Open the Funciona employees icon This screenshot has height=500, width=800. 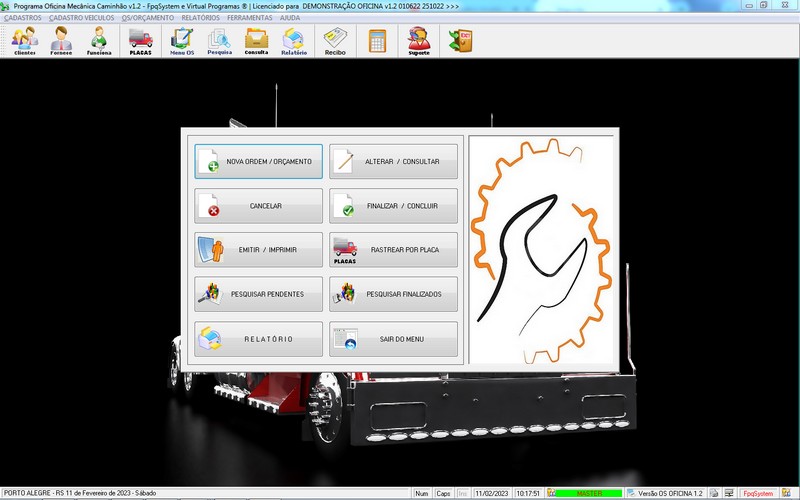pyautogui.click(x=98, y=41)
